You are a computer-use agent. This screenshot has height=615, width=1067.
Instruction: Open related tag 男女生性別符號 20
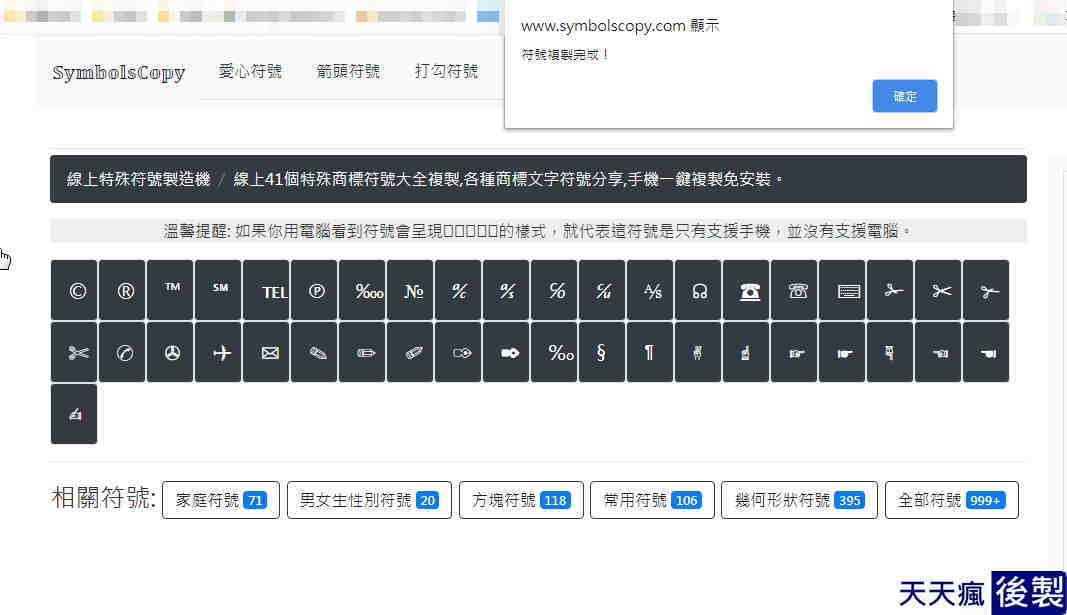click(369, 500)
